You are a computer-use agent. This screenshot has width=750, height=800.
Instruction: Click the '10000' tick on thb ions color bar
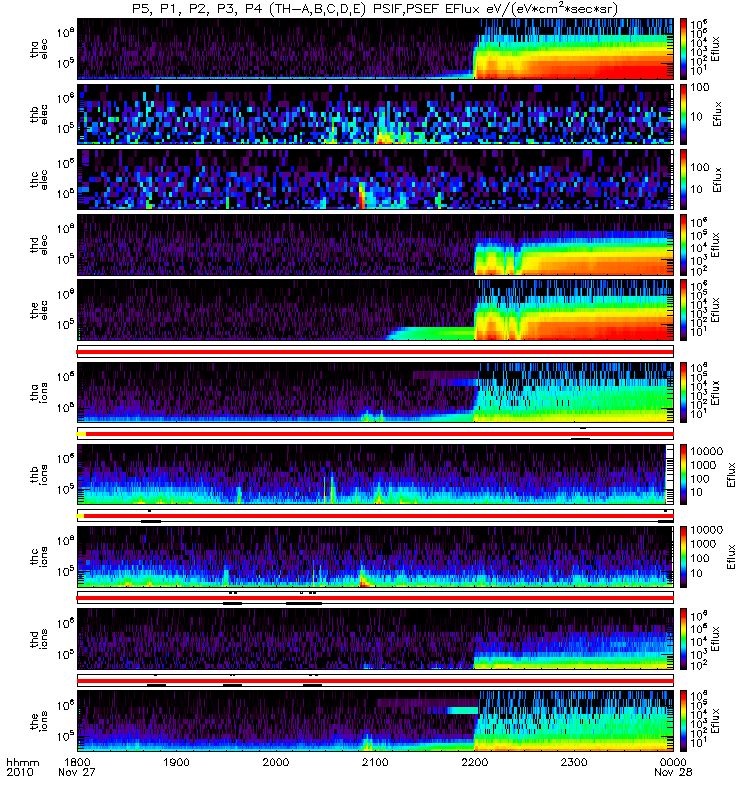coord(707,451)
